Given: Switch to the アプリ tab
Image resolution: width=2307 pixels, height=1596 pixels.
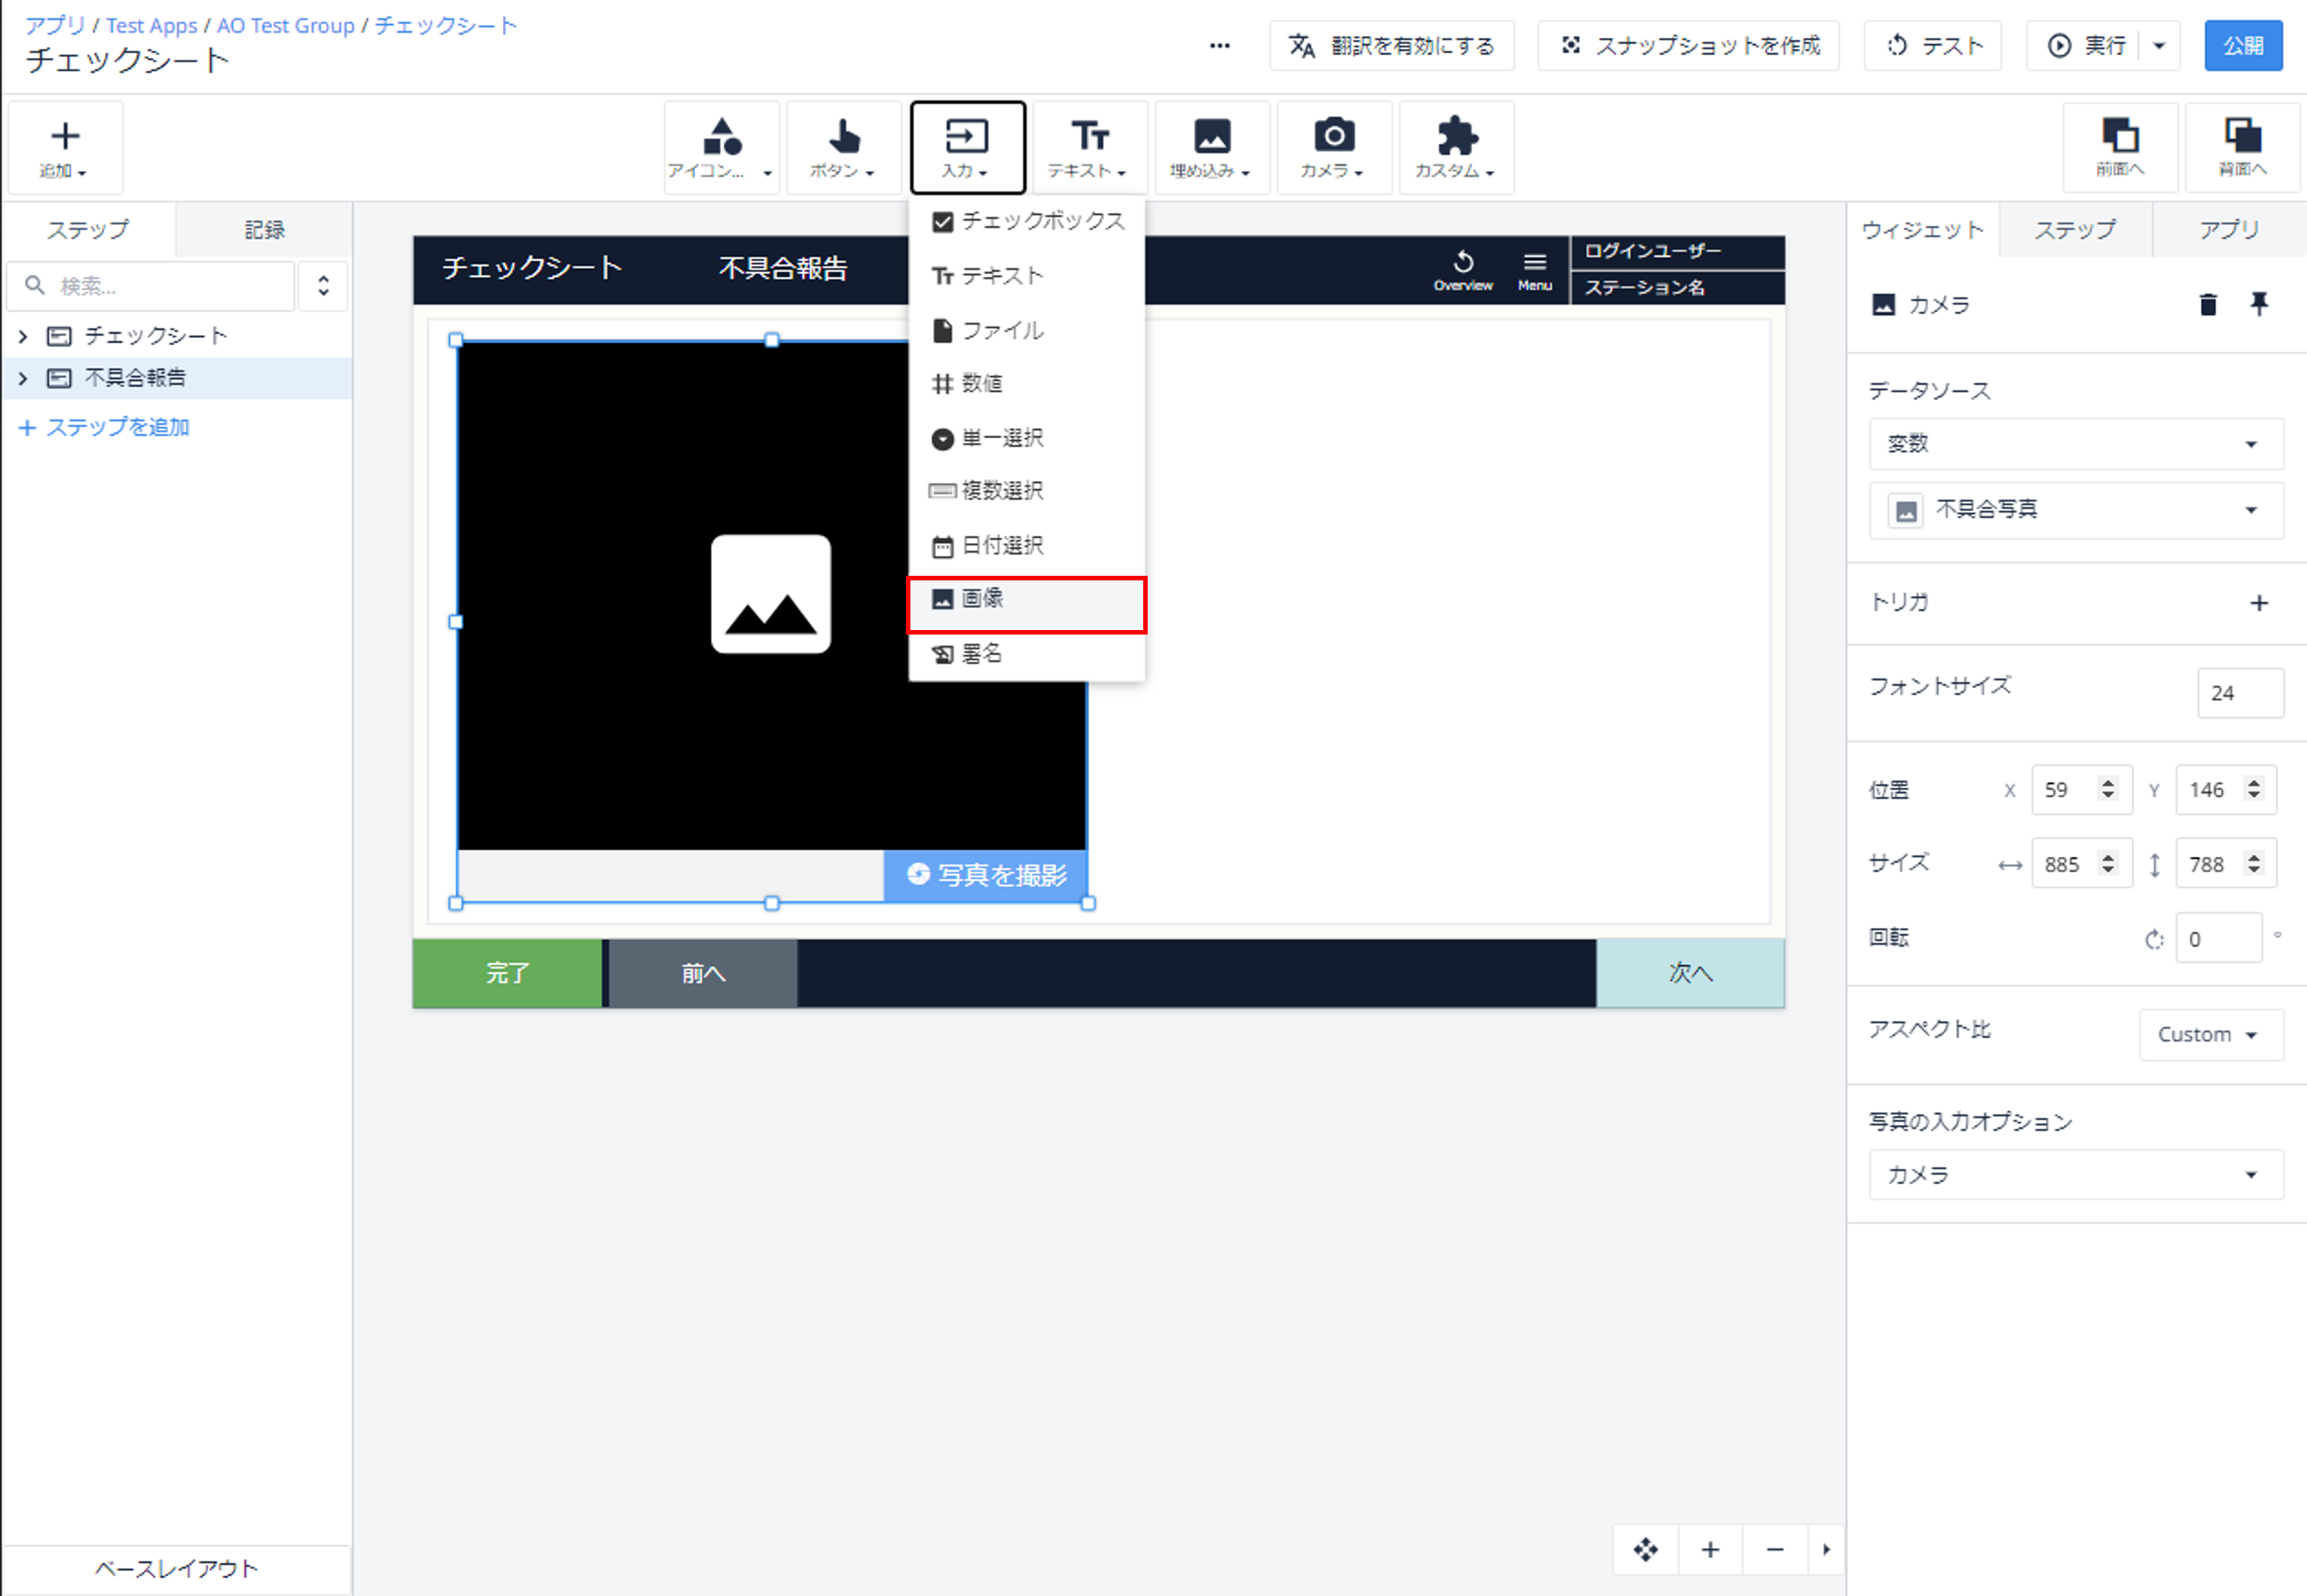Looking at the screenshot, I should point(2229,229).
